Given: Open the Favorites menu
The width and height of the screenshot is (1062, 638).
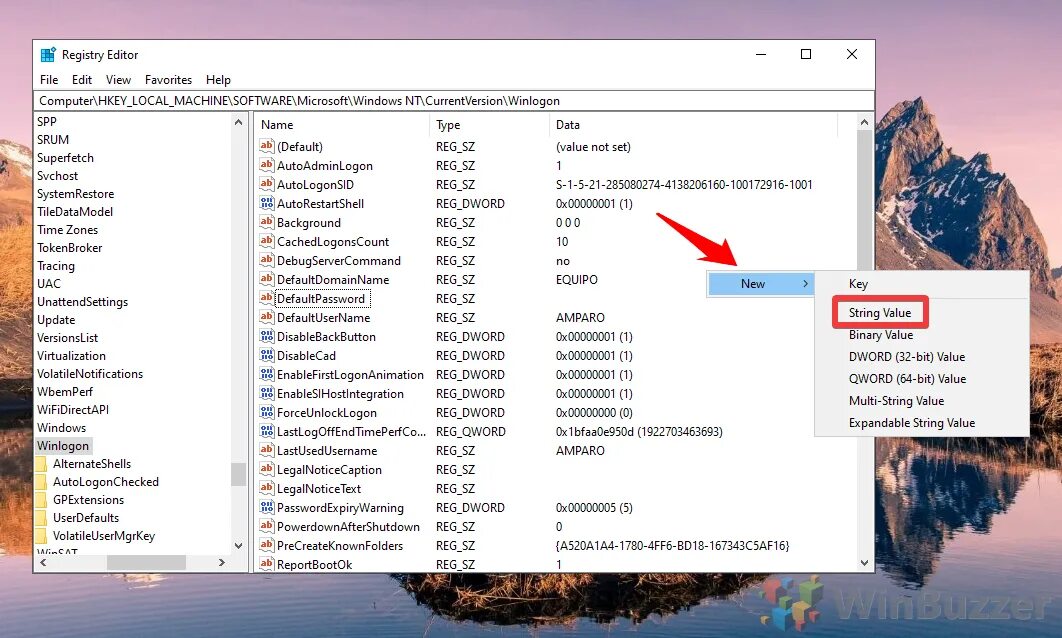Looking at the screenshot, I should (169, 80).
